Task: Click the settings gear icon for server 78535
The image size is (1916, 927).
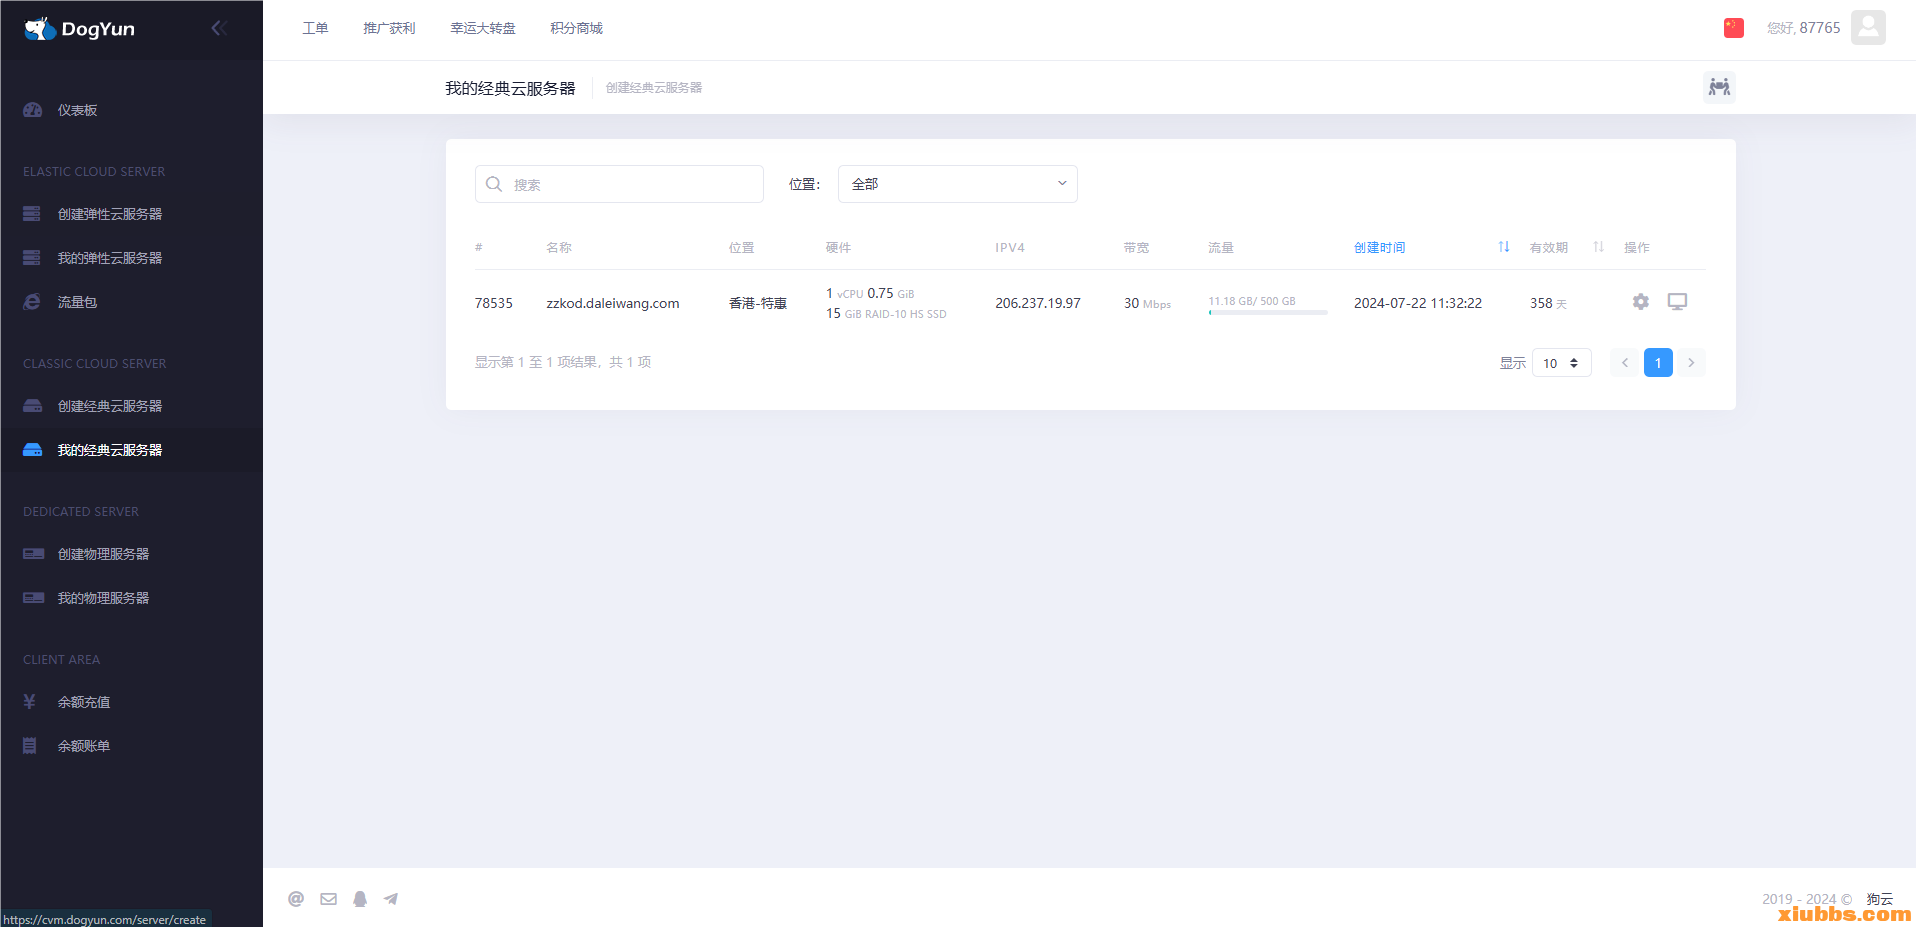Action: point(1640,302)
